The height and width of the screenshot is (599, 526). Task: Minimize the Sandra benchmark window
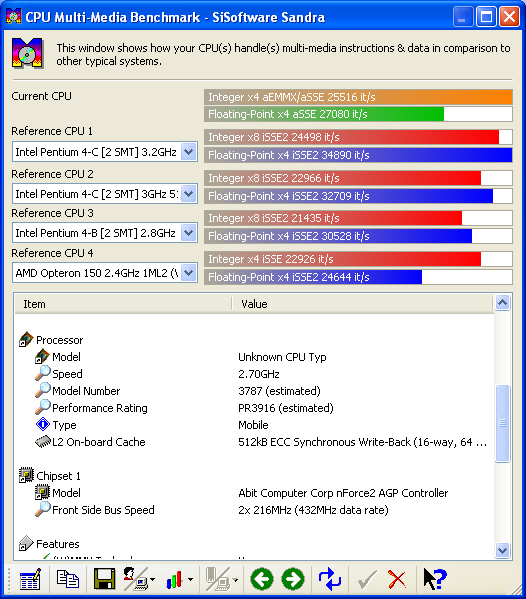coord(463,17)
